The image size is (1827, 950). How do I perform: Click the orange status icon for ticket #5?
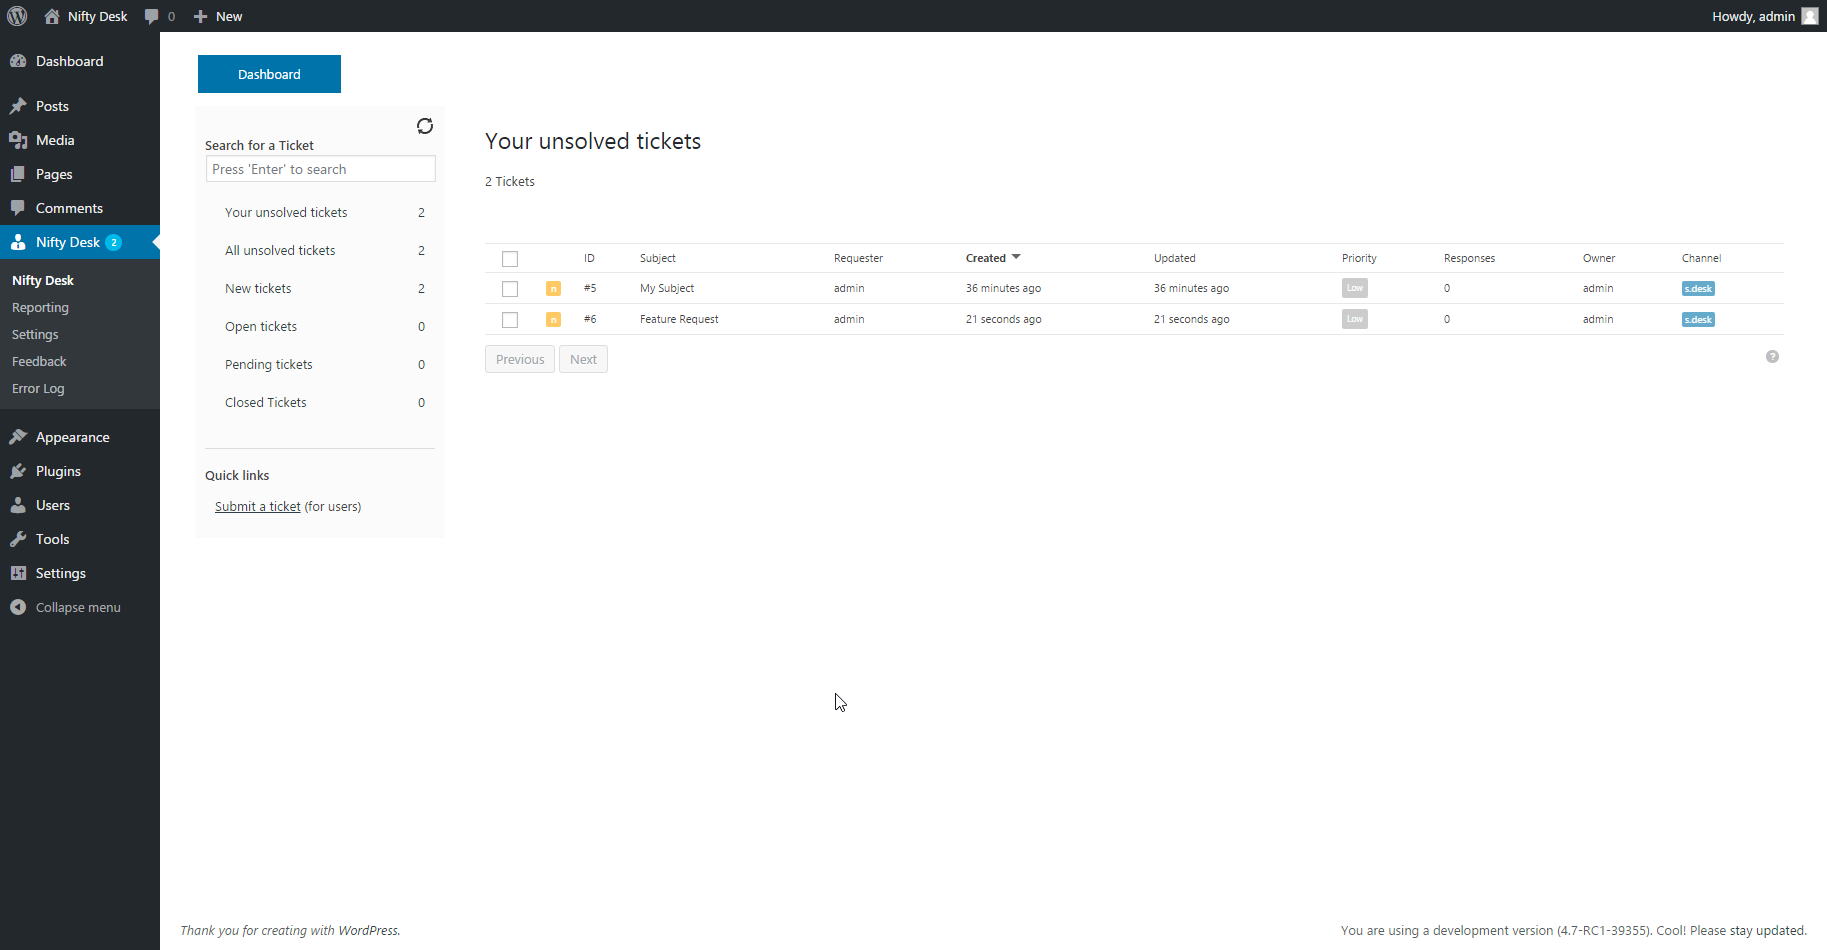[x=553, y=289]
